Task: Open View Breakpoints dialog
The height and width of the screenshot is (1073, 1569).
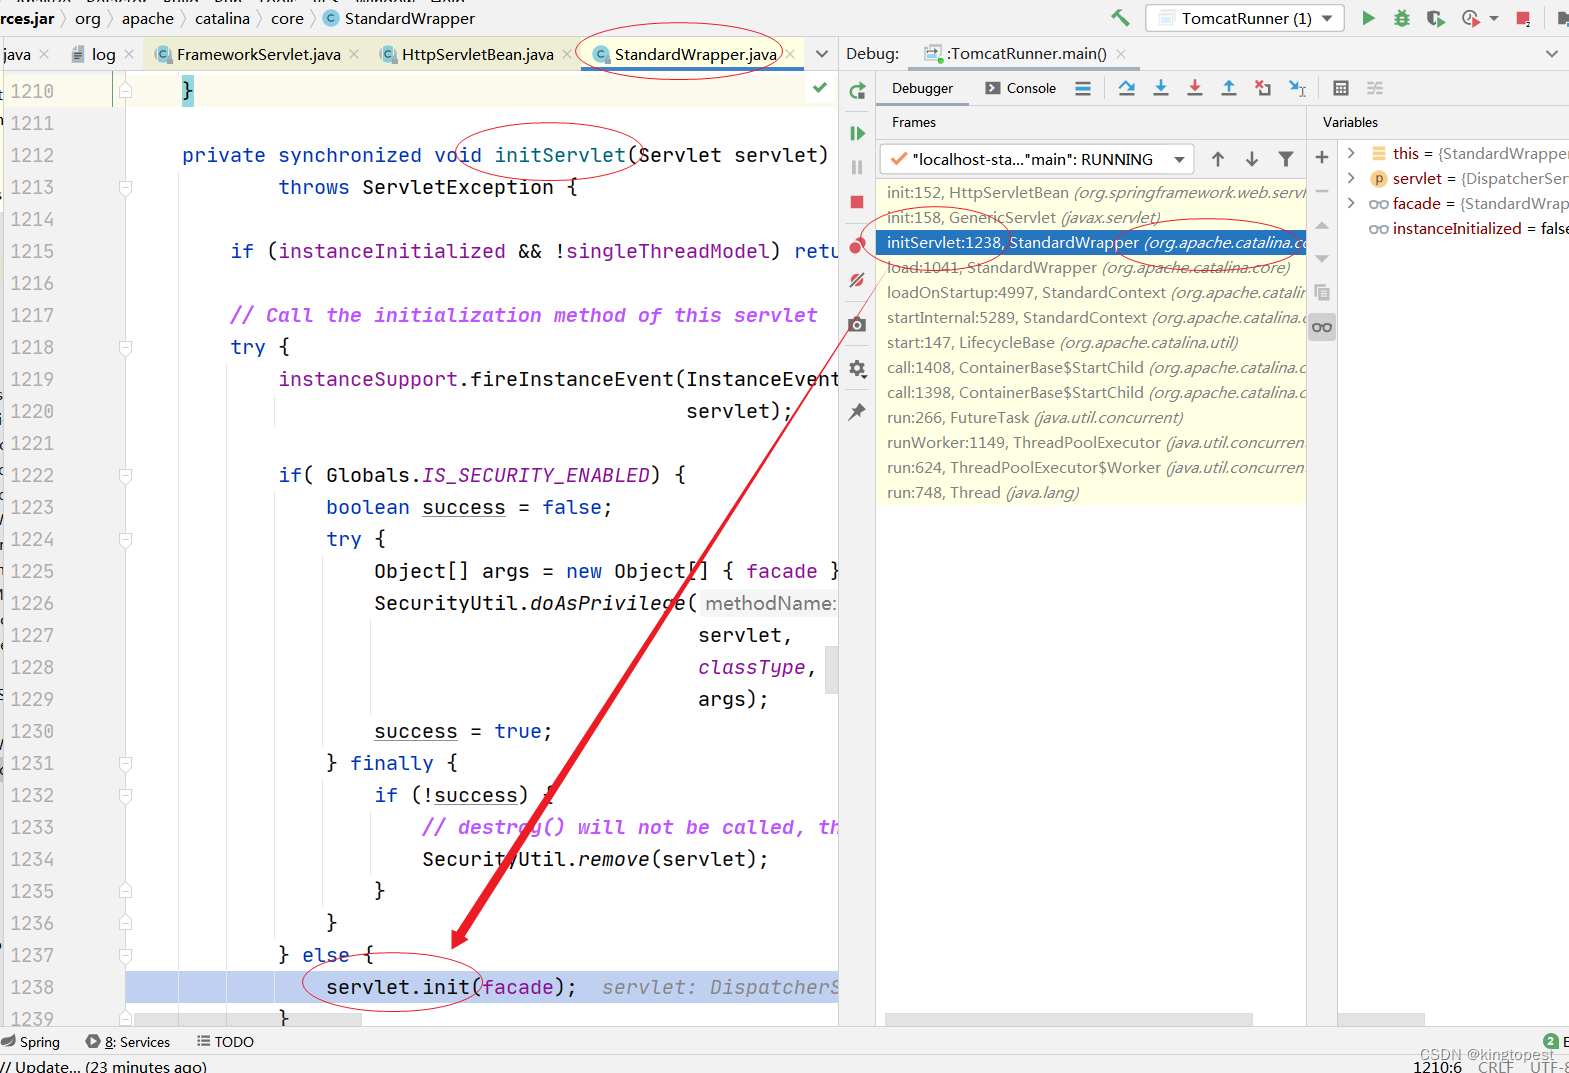Action: pyautogui.click(x=857, y=246)
